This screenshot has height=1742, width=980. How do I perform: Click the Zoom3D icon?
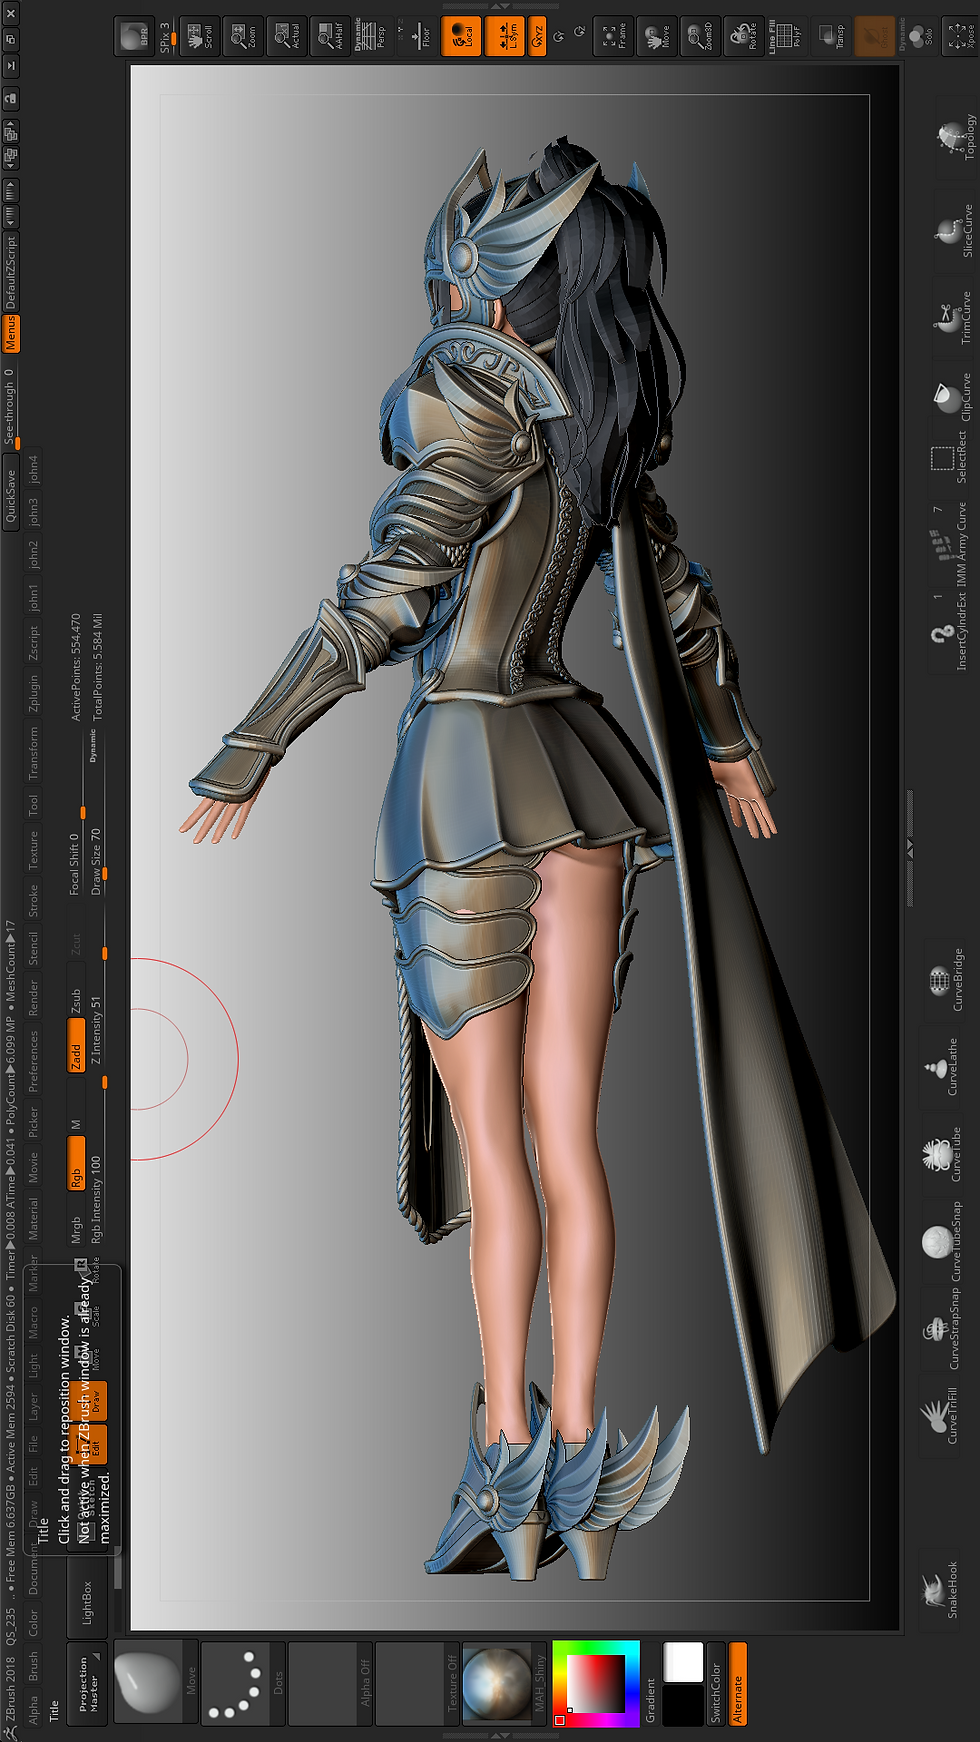[x=700, y=37]
